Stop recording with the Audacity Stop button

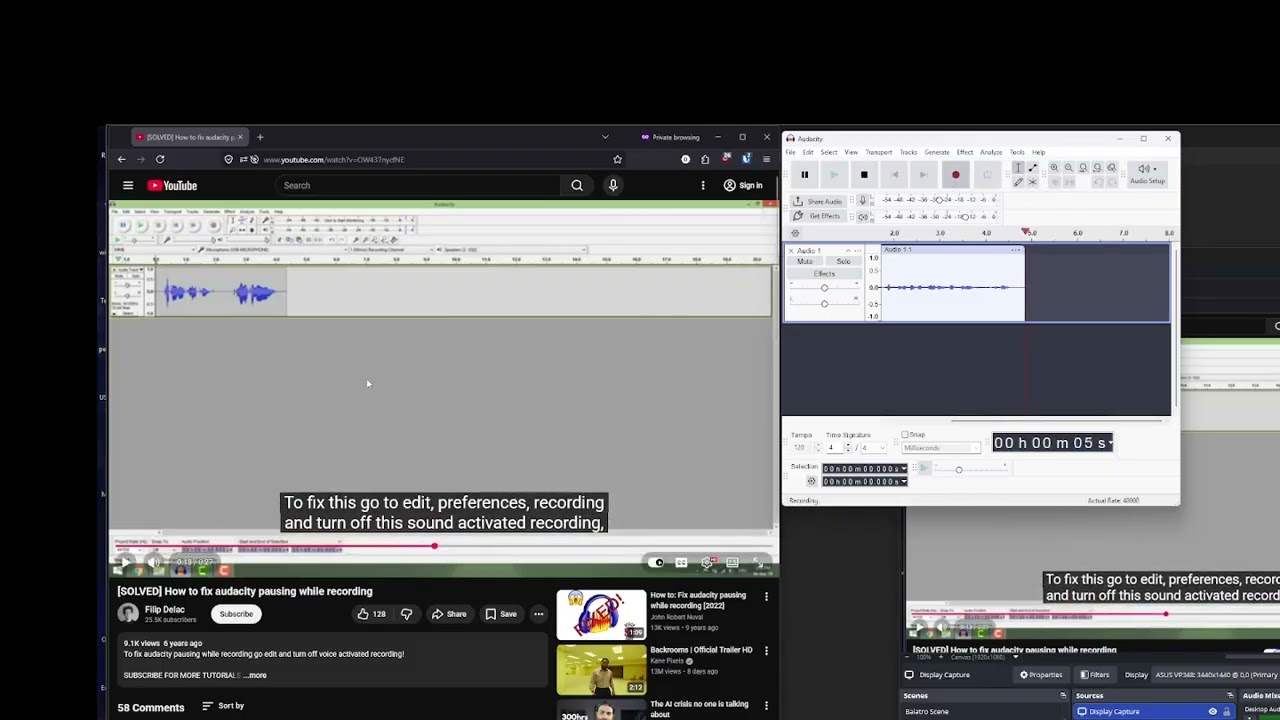[864, 175]
